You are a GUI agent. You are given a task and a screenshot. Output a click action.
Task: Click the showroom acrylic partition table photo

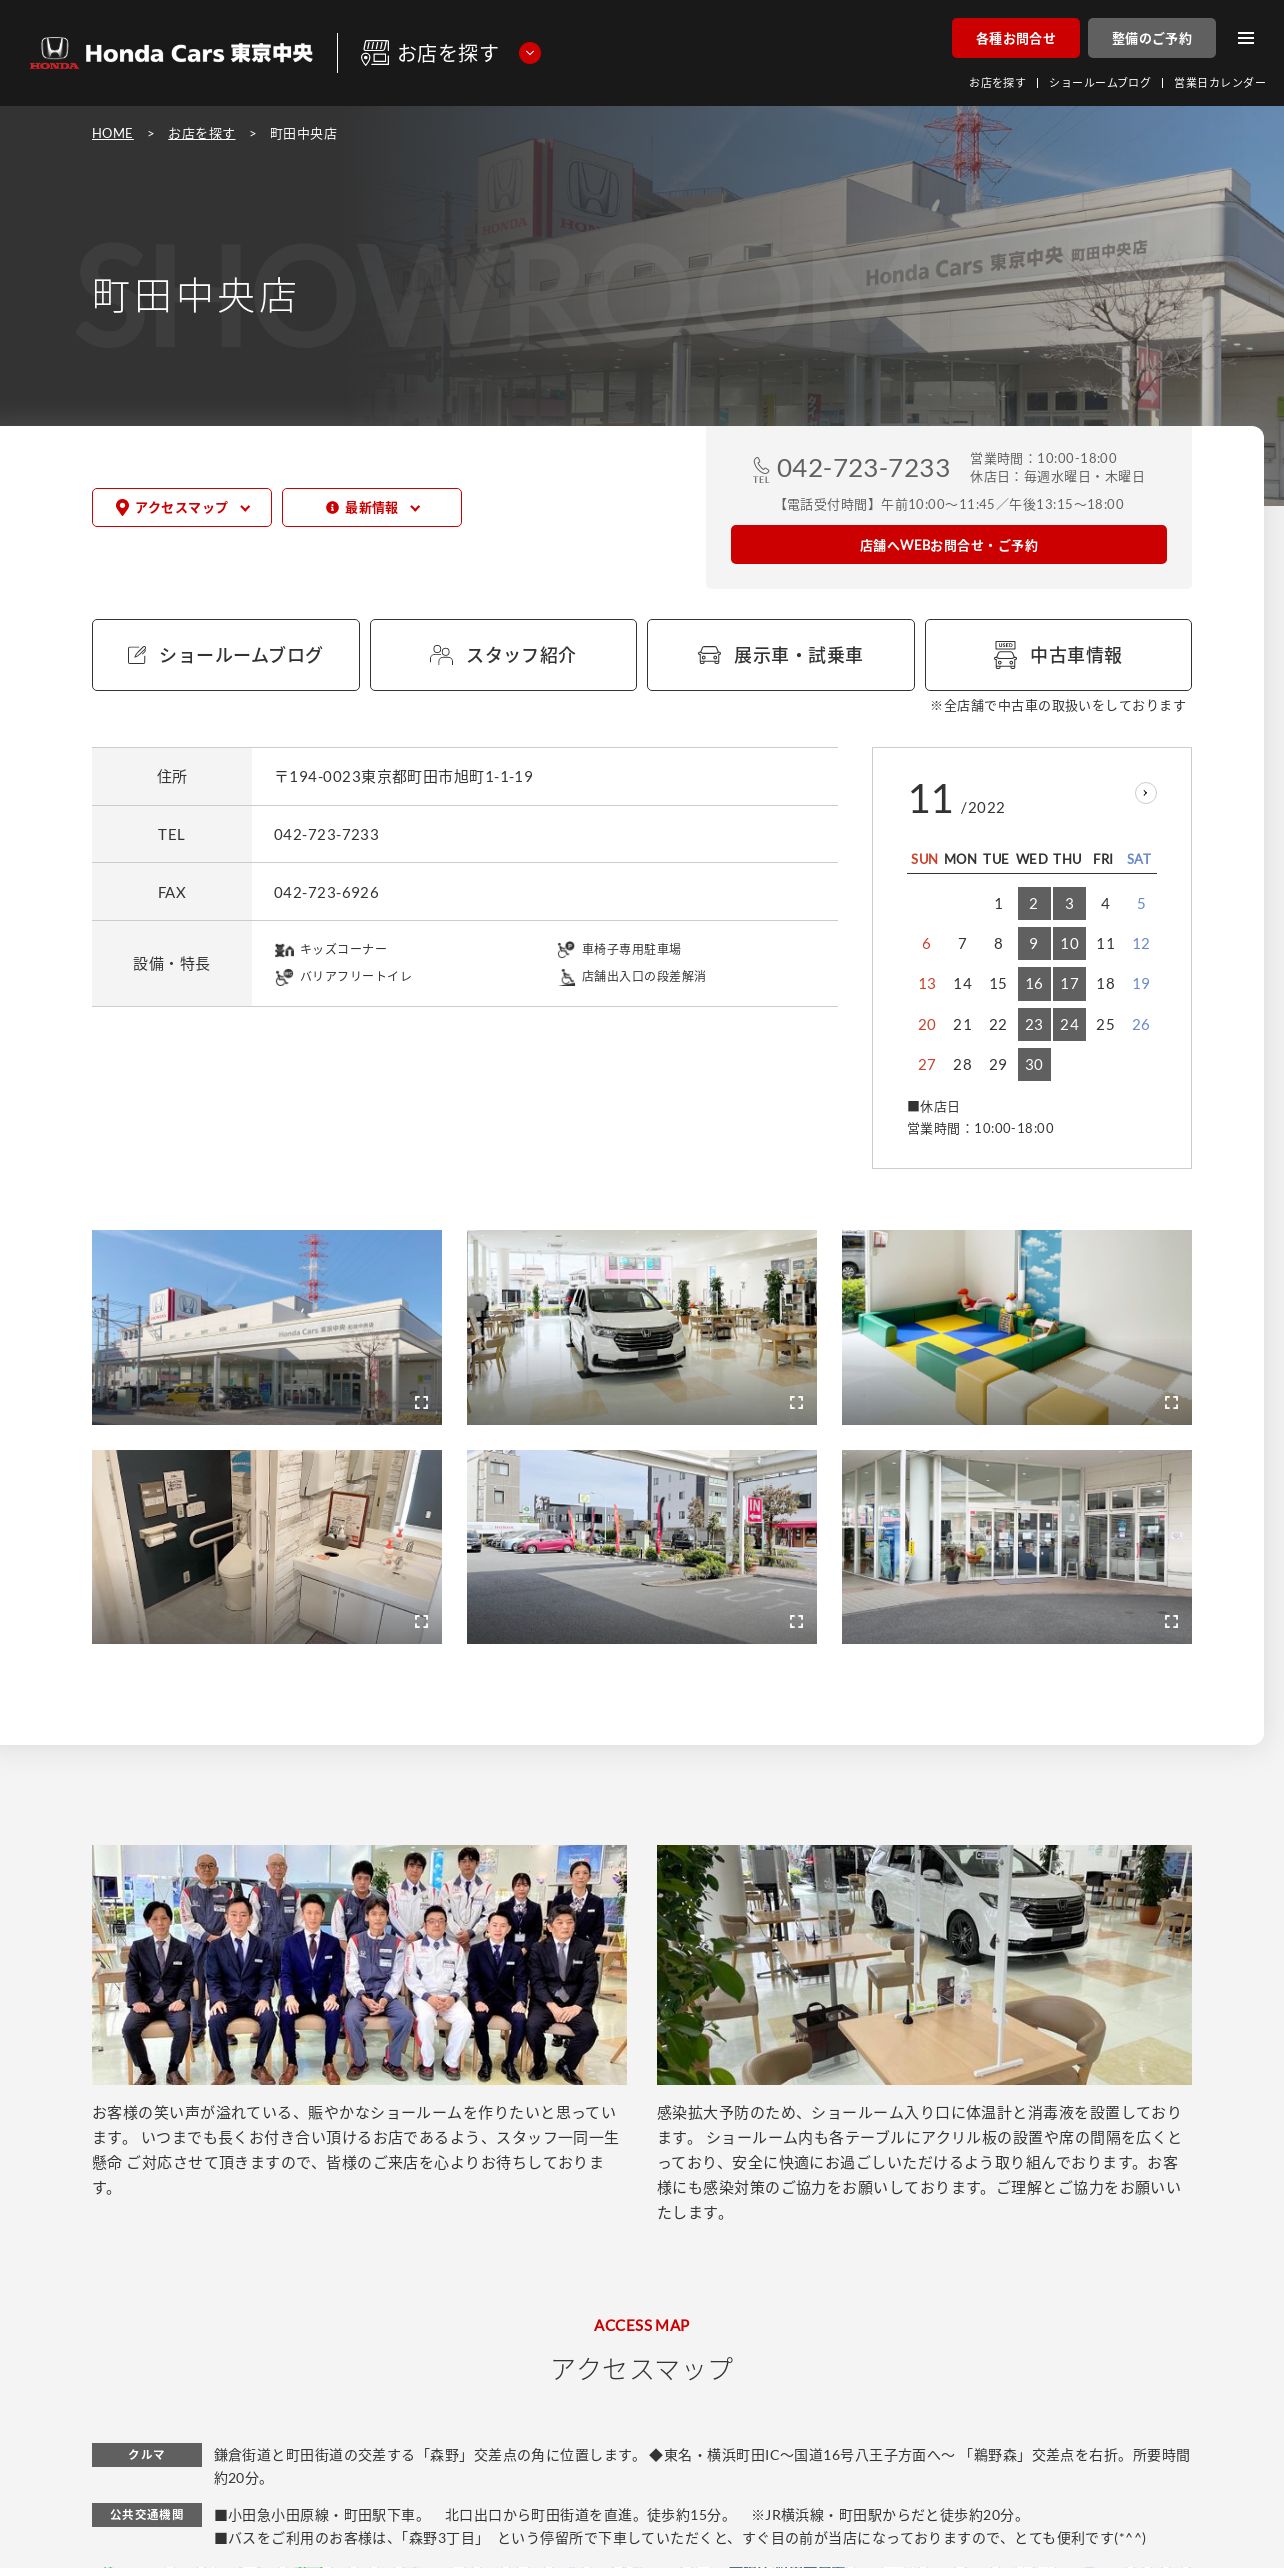[924, 1965]
